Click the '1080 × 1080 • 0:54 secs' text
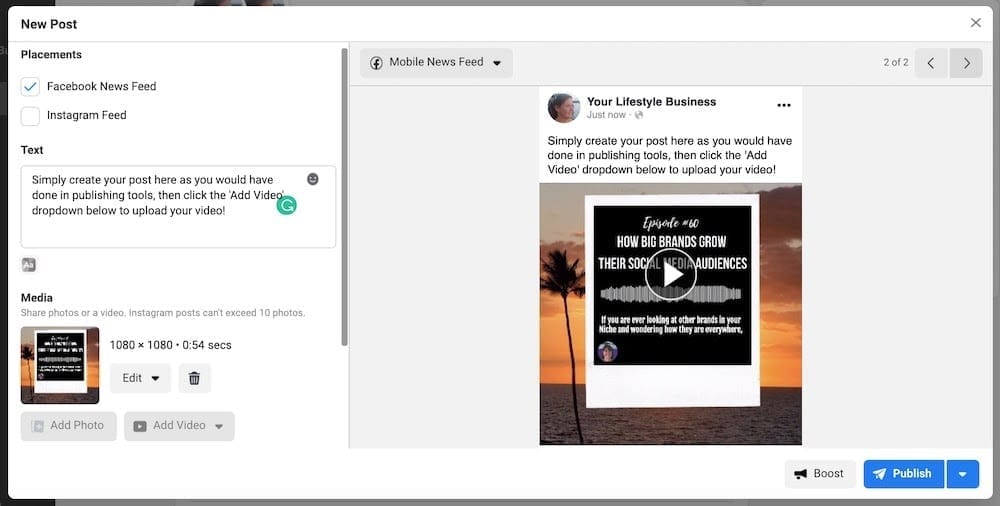Screen dimensions: 1000x506 click(x=170, y=345)
